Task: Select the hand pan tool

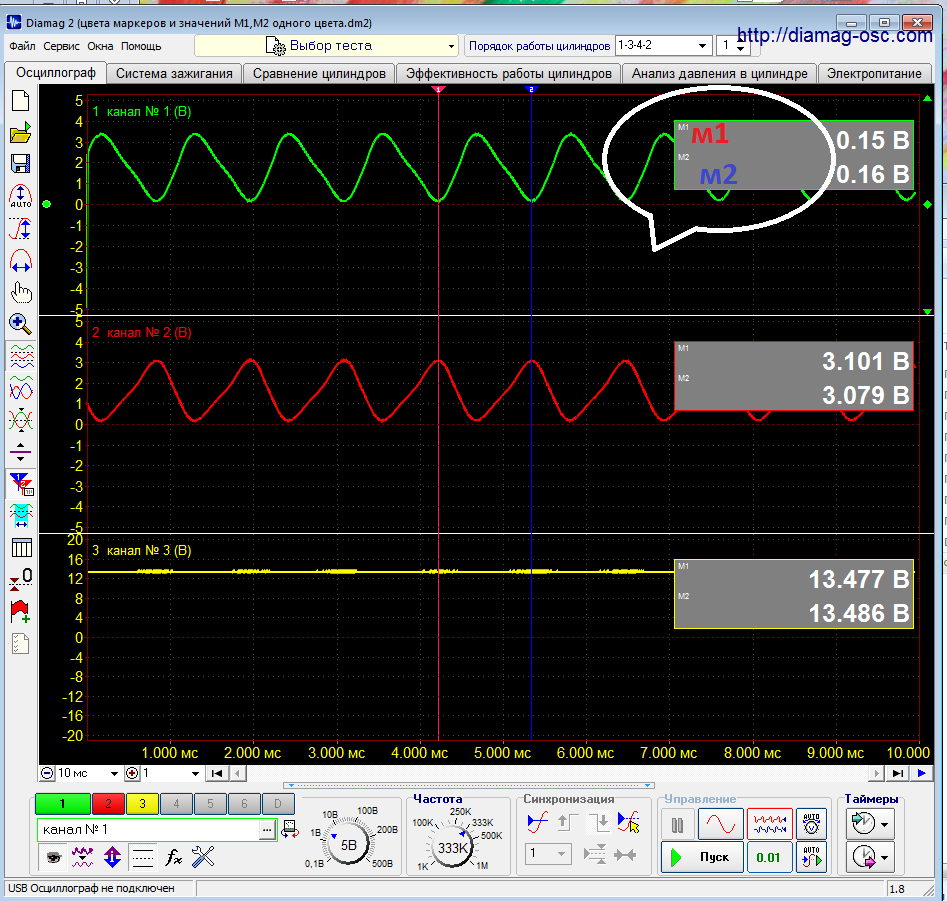Action: pos(21,293)
